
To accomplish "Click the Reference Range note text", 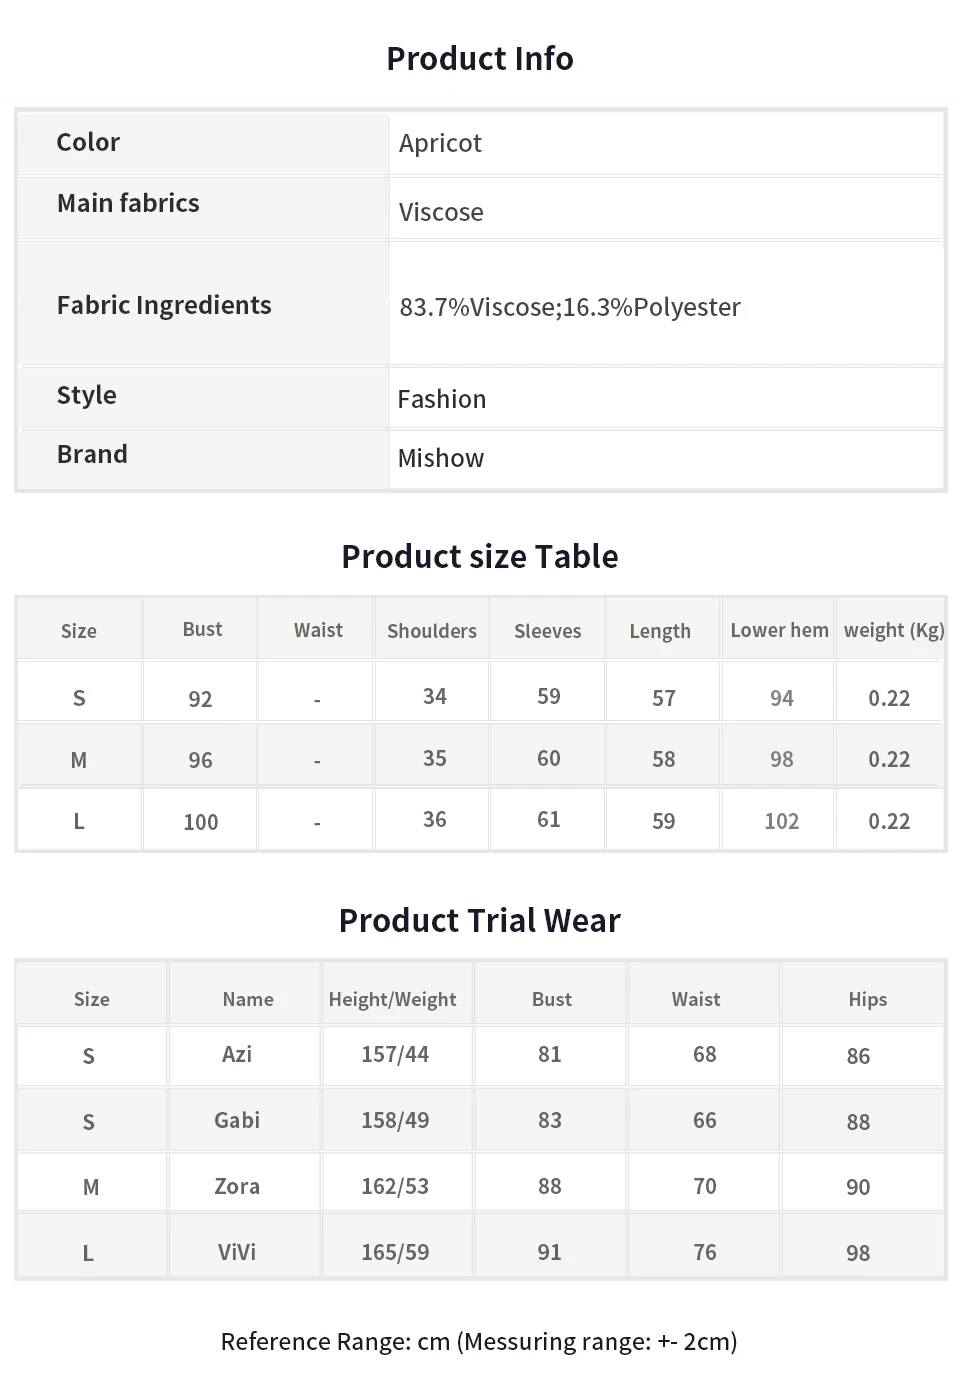I will pyautogui.click(x=479, y=1341).
